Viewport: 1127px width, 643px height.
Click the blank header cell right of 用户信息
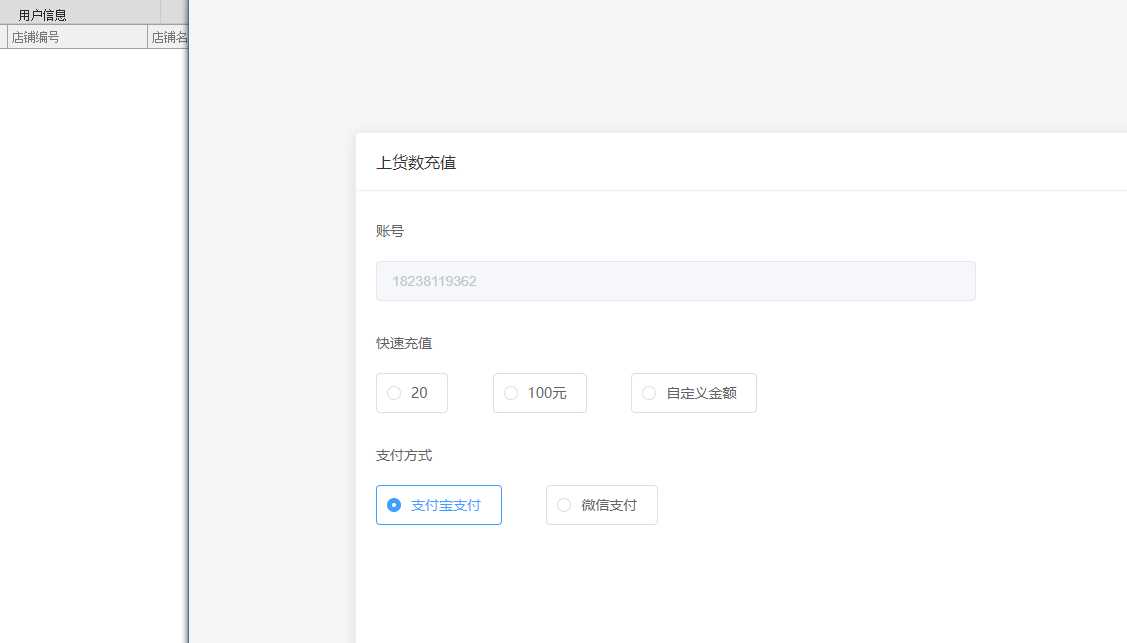coord(174,13)
